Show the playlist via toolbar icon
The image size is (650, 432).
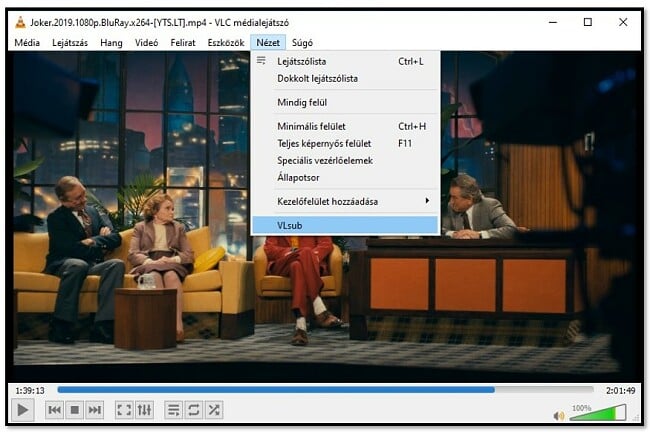click(173, 410)
